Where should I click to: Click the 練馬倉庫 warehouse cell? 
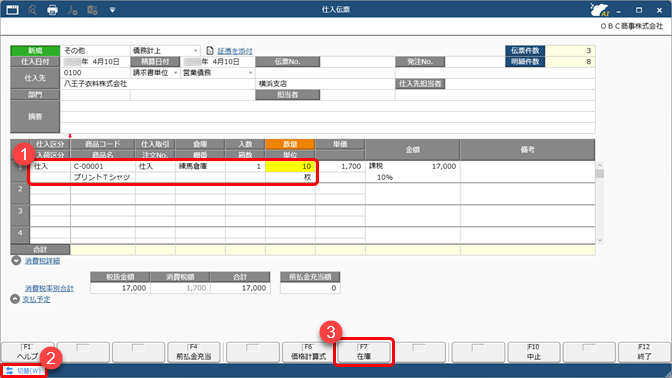tap(200, 166)
